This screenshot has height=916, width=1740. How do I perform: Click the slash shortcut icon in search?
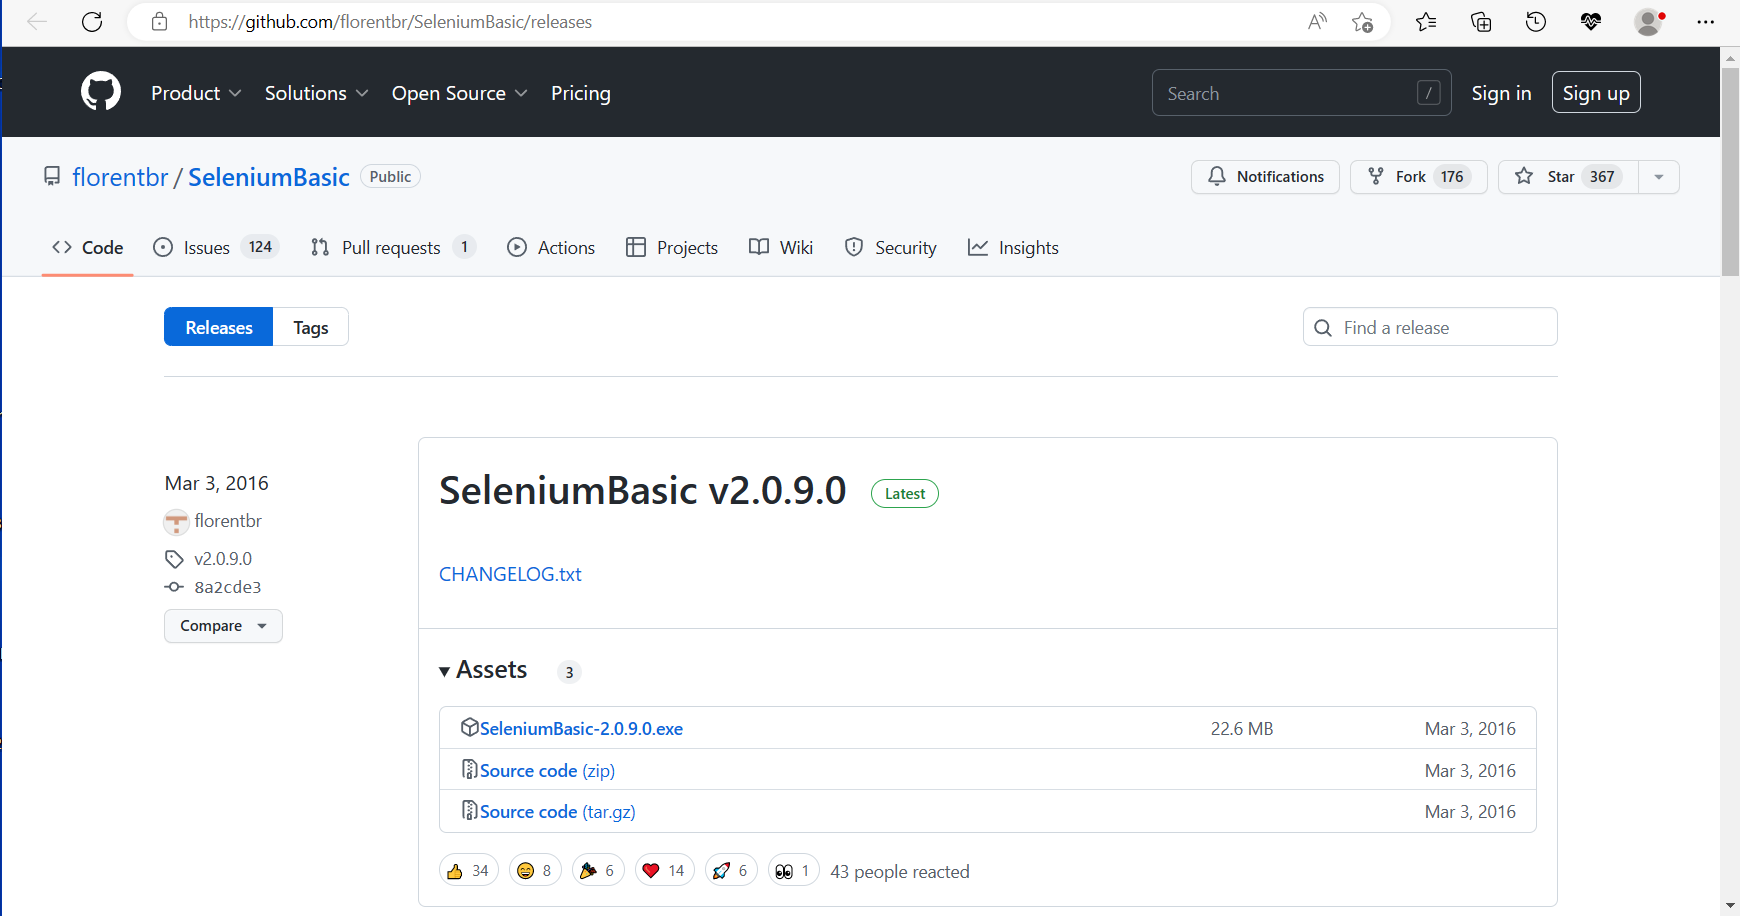point(1429,93)
